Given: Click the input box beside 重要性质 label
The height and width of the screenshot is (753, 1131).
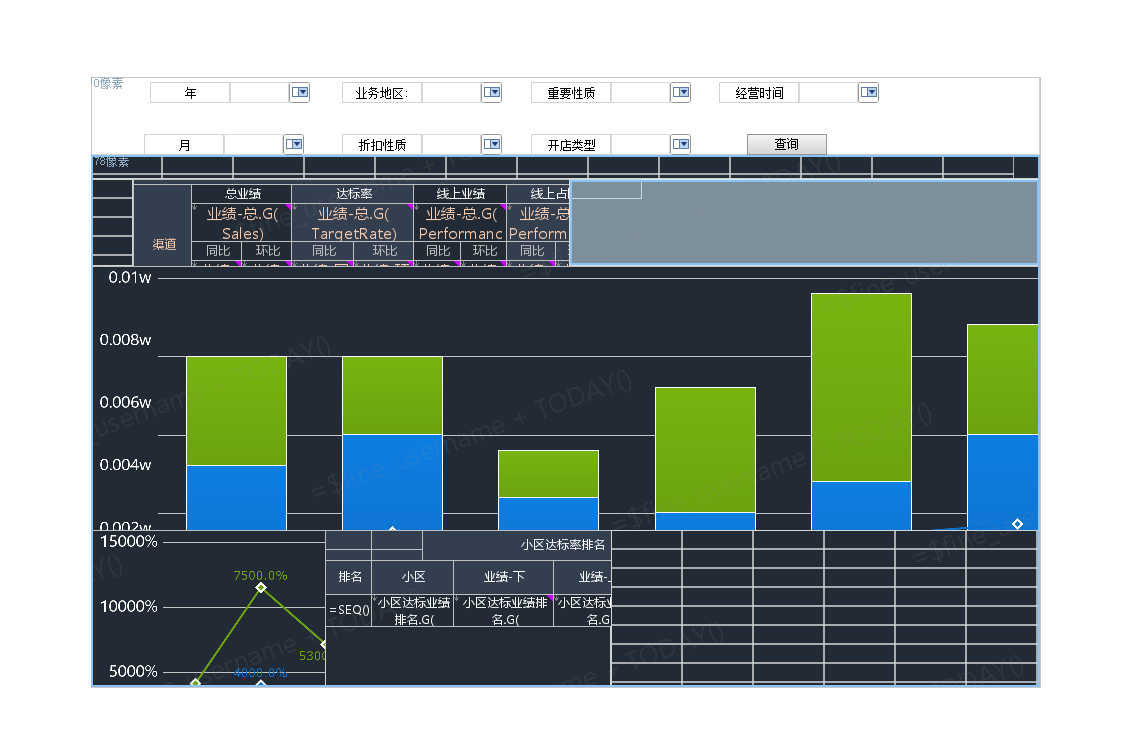Looking at the screenshot, I should click(641, 92).
